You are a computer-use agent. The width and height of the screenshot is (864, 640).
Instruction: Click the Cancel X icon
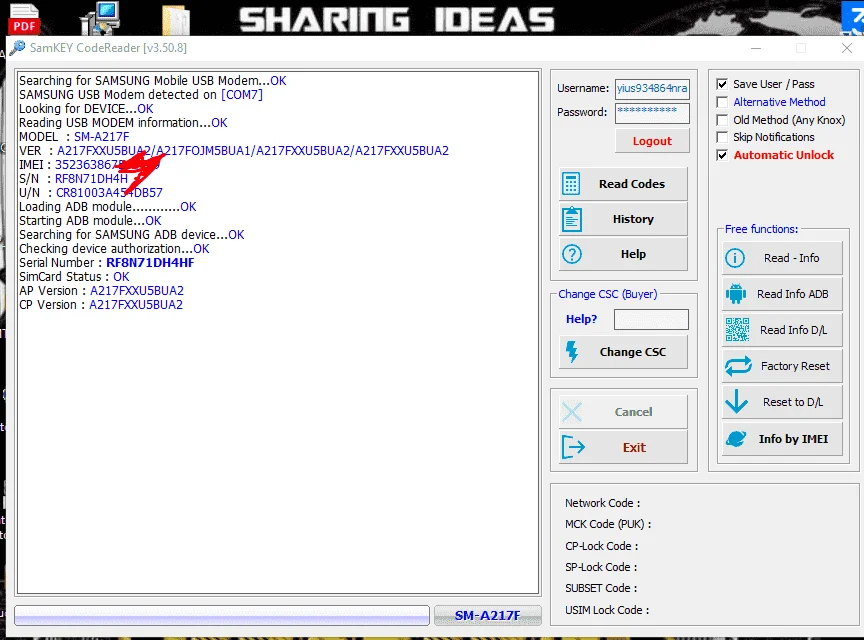pos(572,412)
